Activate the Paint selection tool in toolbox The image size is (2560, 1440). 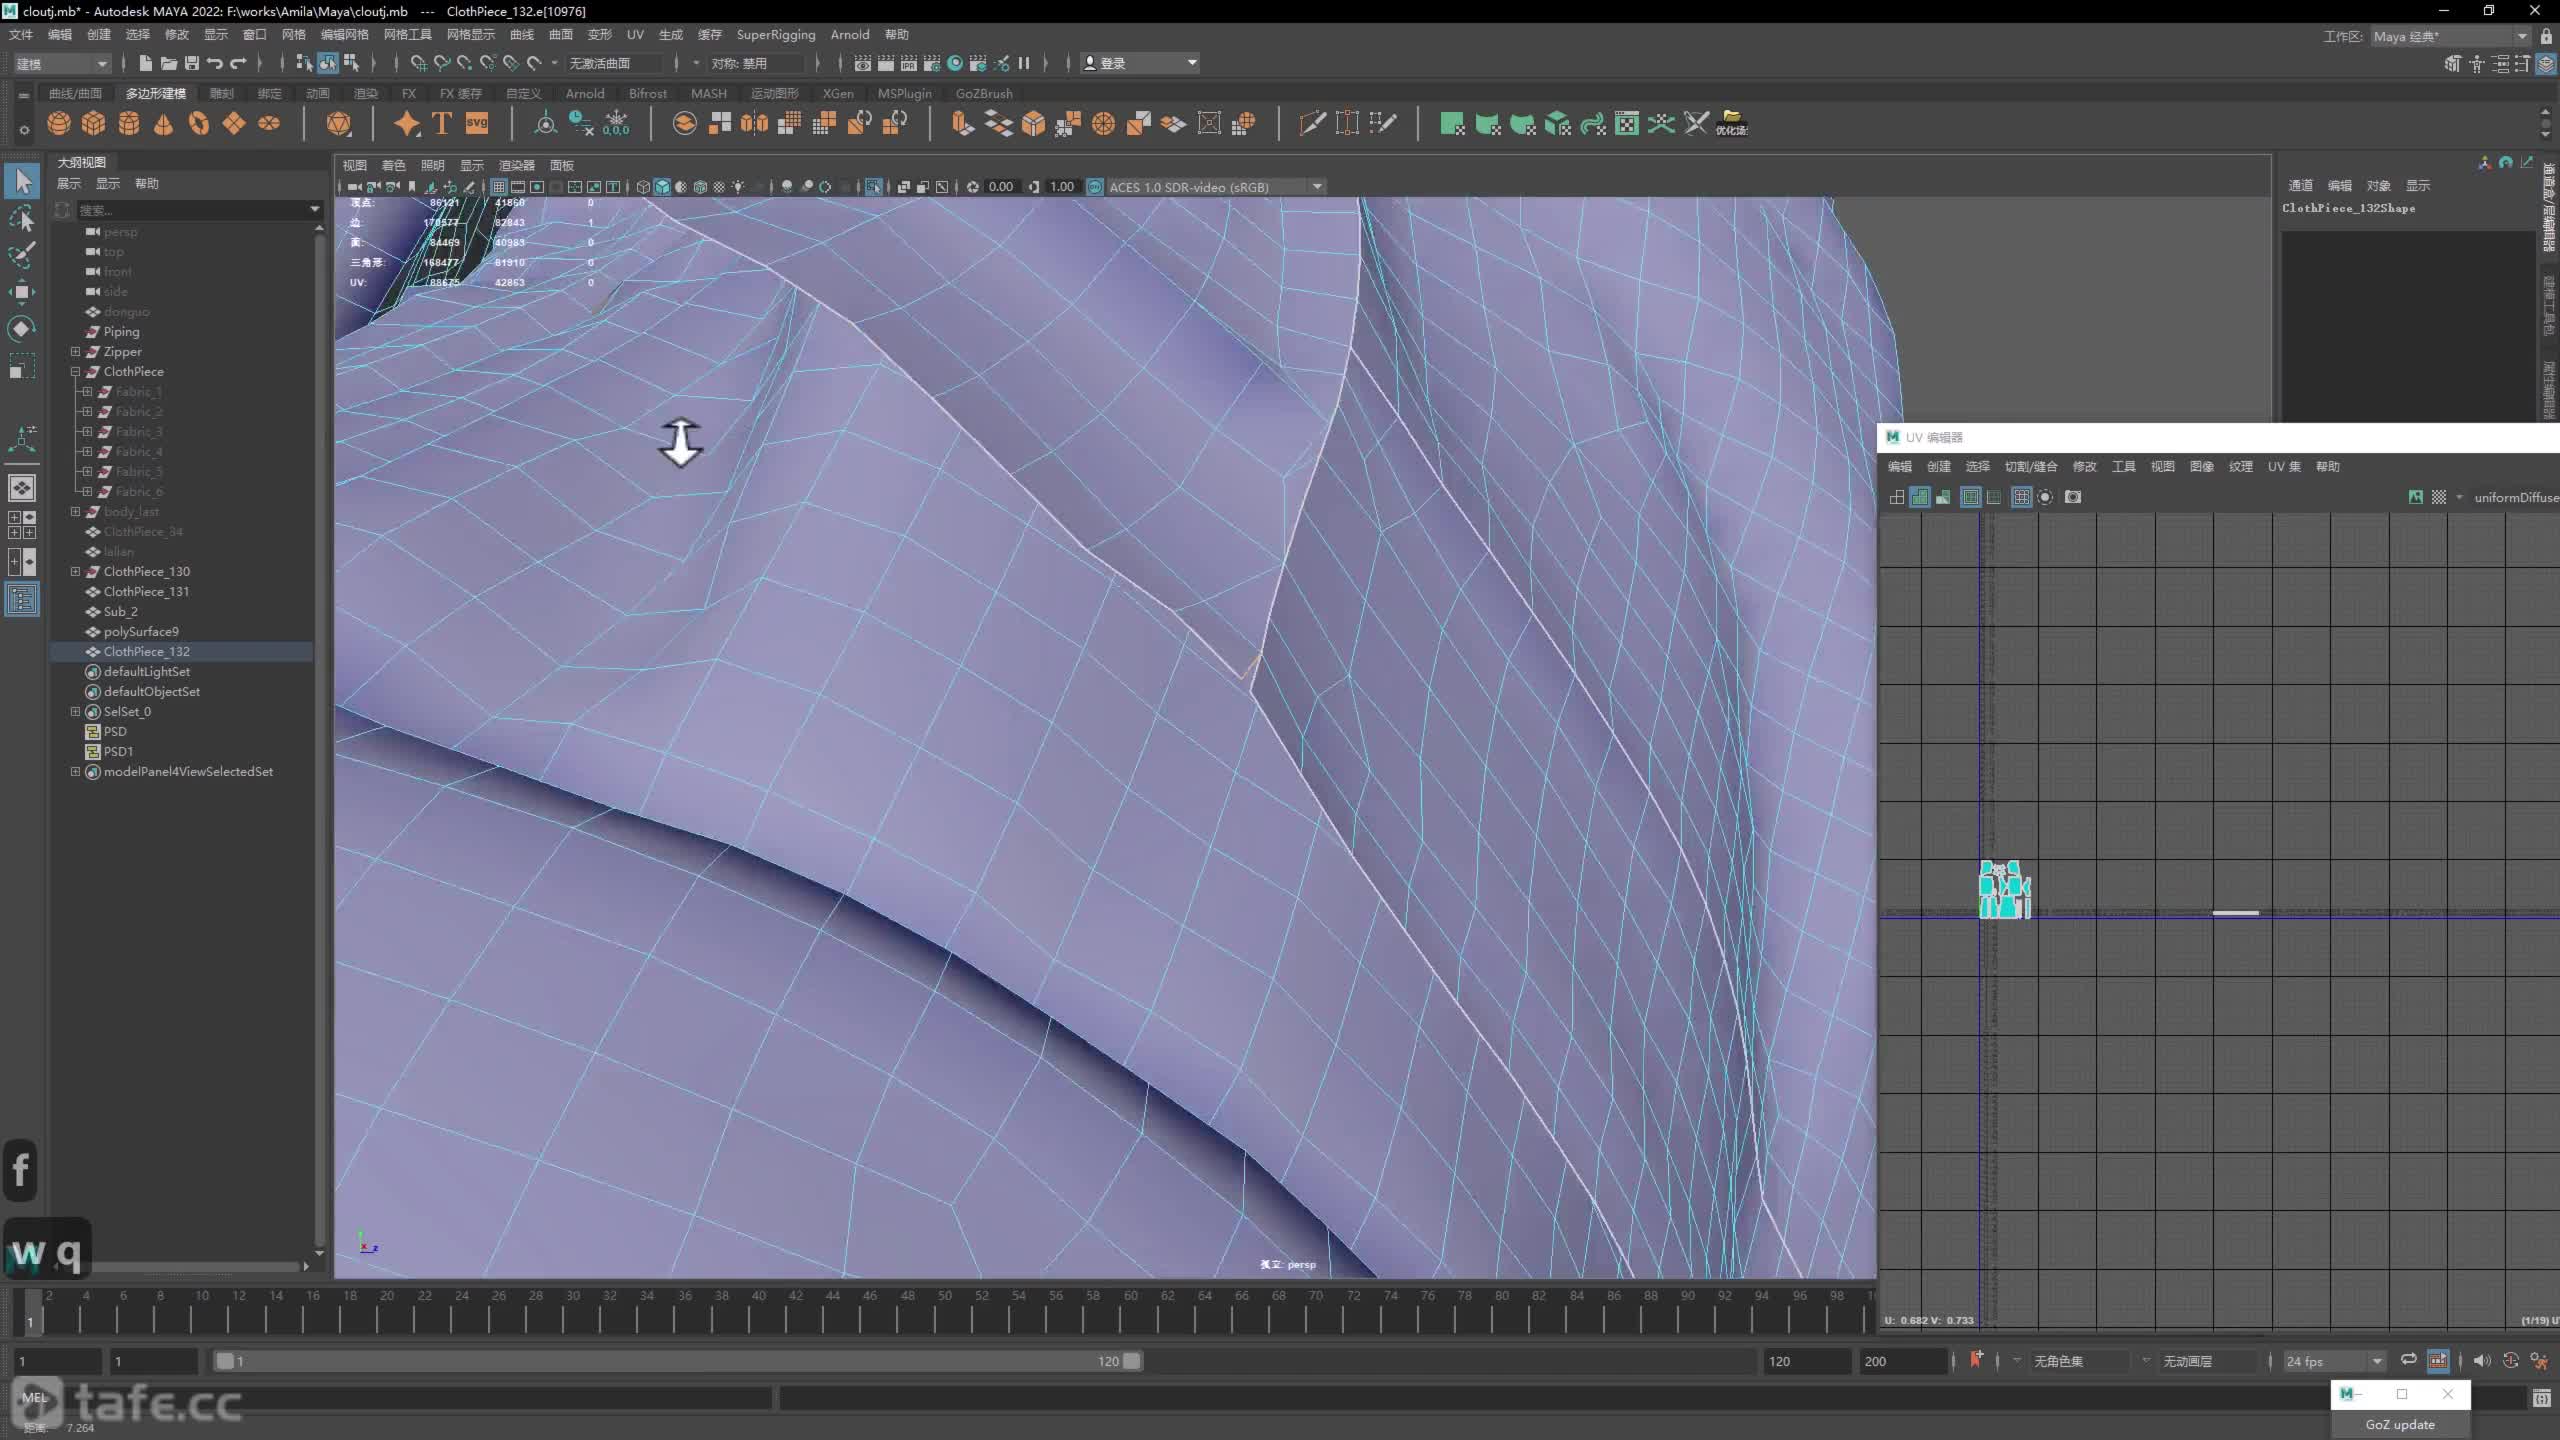pos(22,255)
